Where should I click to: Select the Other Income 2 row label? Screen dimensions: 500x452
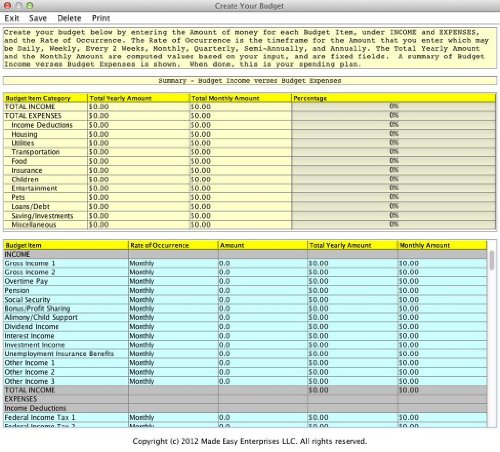click(x=29, y=372)
